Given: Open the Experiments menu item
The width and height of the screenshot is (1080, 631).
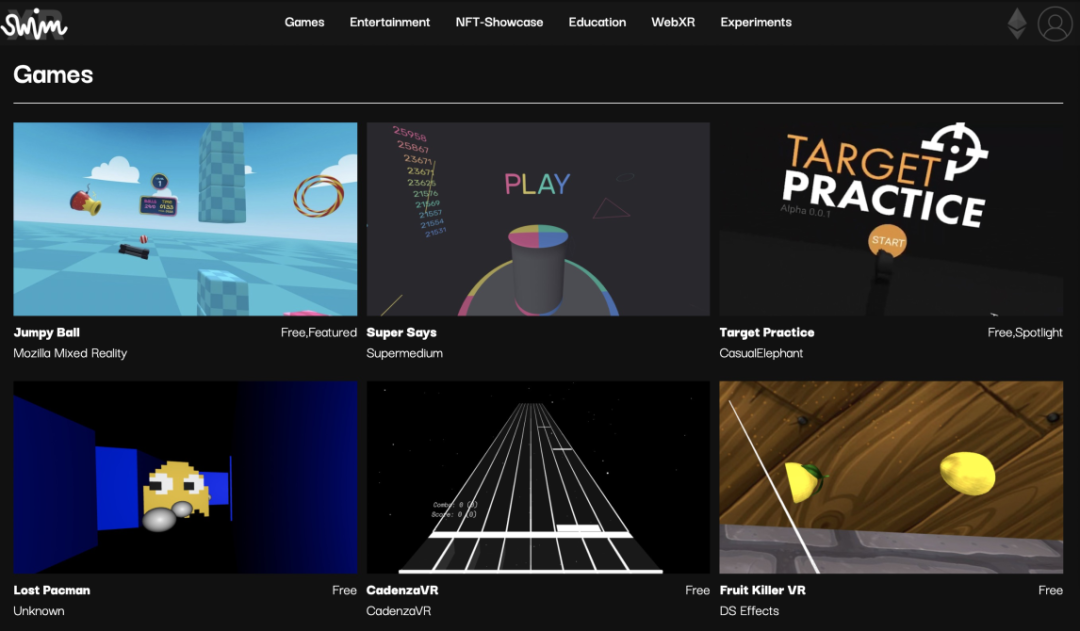Looking at the screenshot, I should pyautogui.click(x=756, y=22).
